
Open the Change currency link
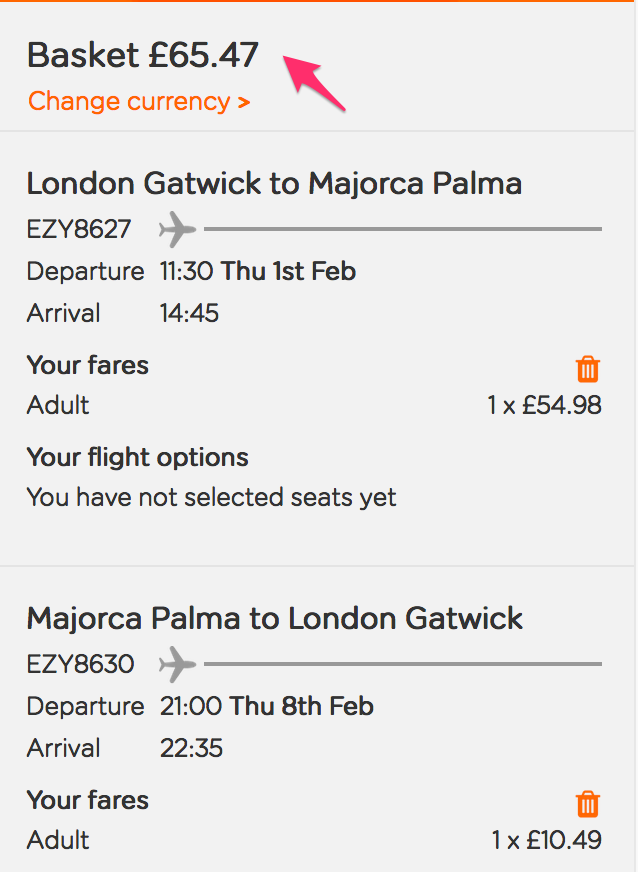tap(139, 101)
